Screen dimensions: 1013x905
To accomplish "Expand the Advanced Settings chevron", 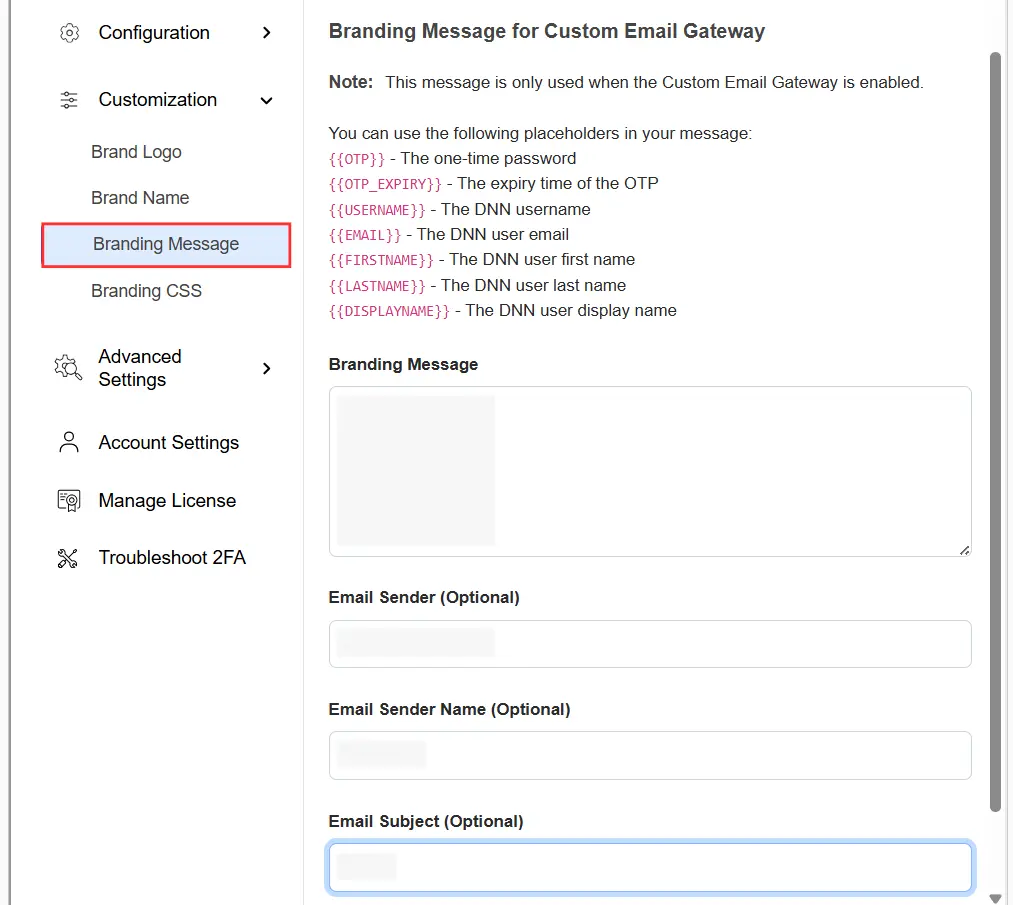I will click(x=266, y=368).
